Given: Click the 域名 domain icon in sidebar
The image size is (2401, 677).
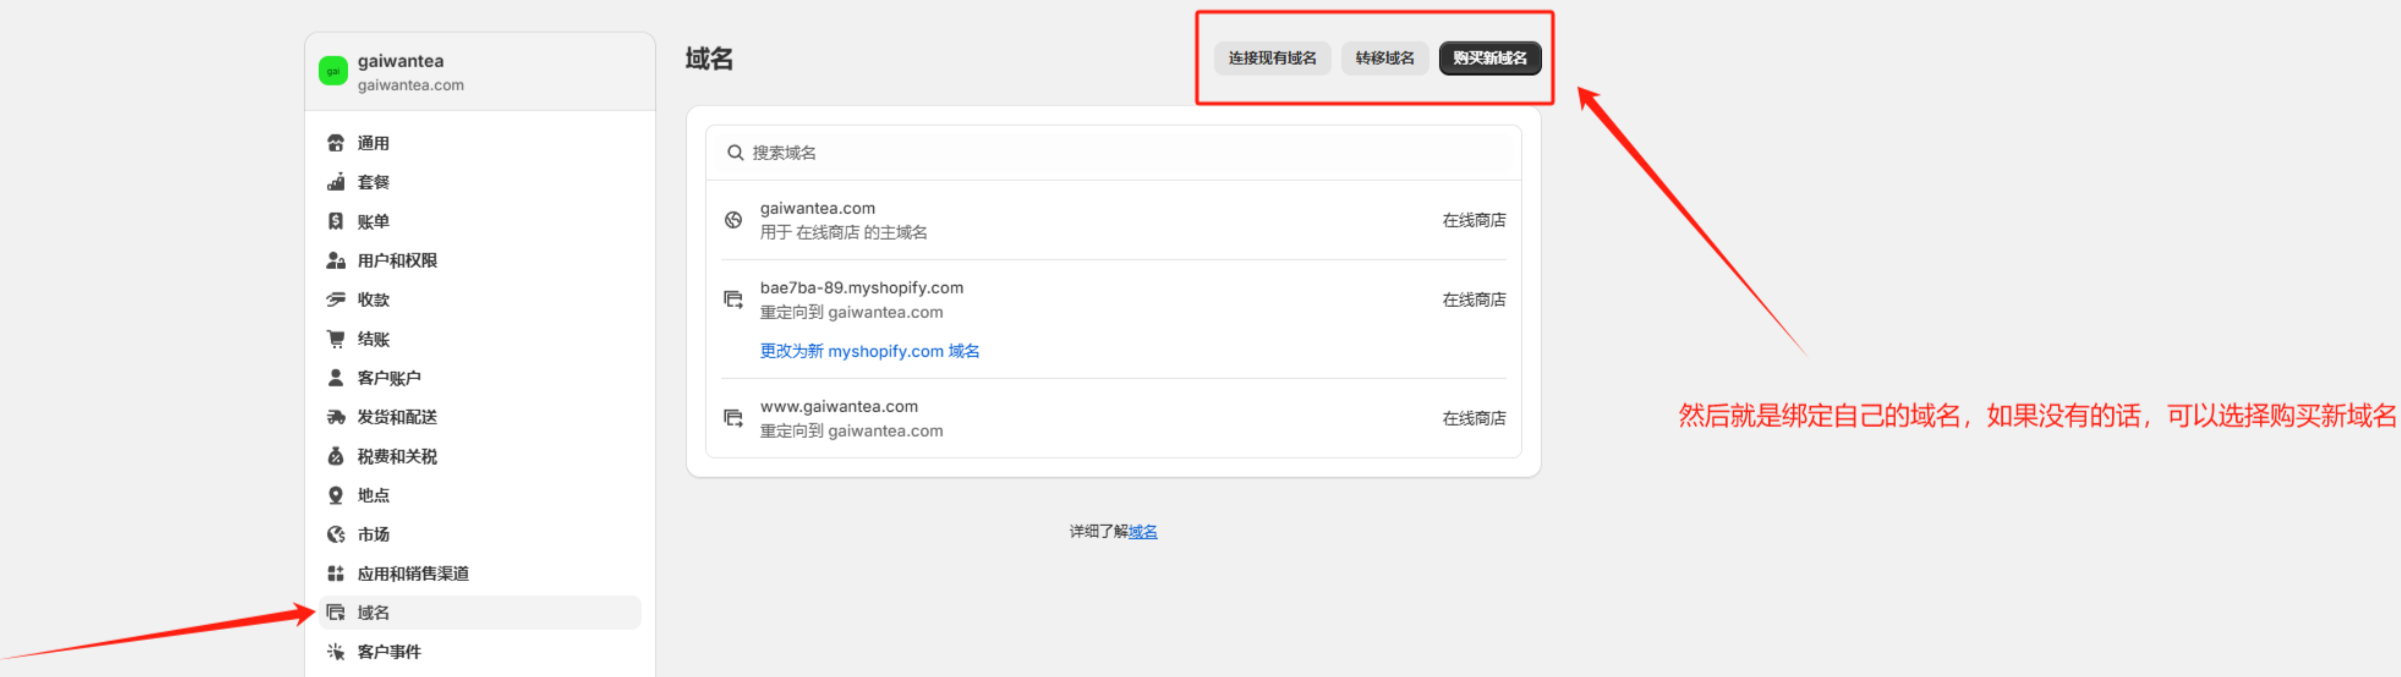Looking at the screenshot, I should pos(336,612).
